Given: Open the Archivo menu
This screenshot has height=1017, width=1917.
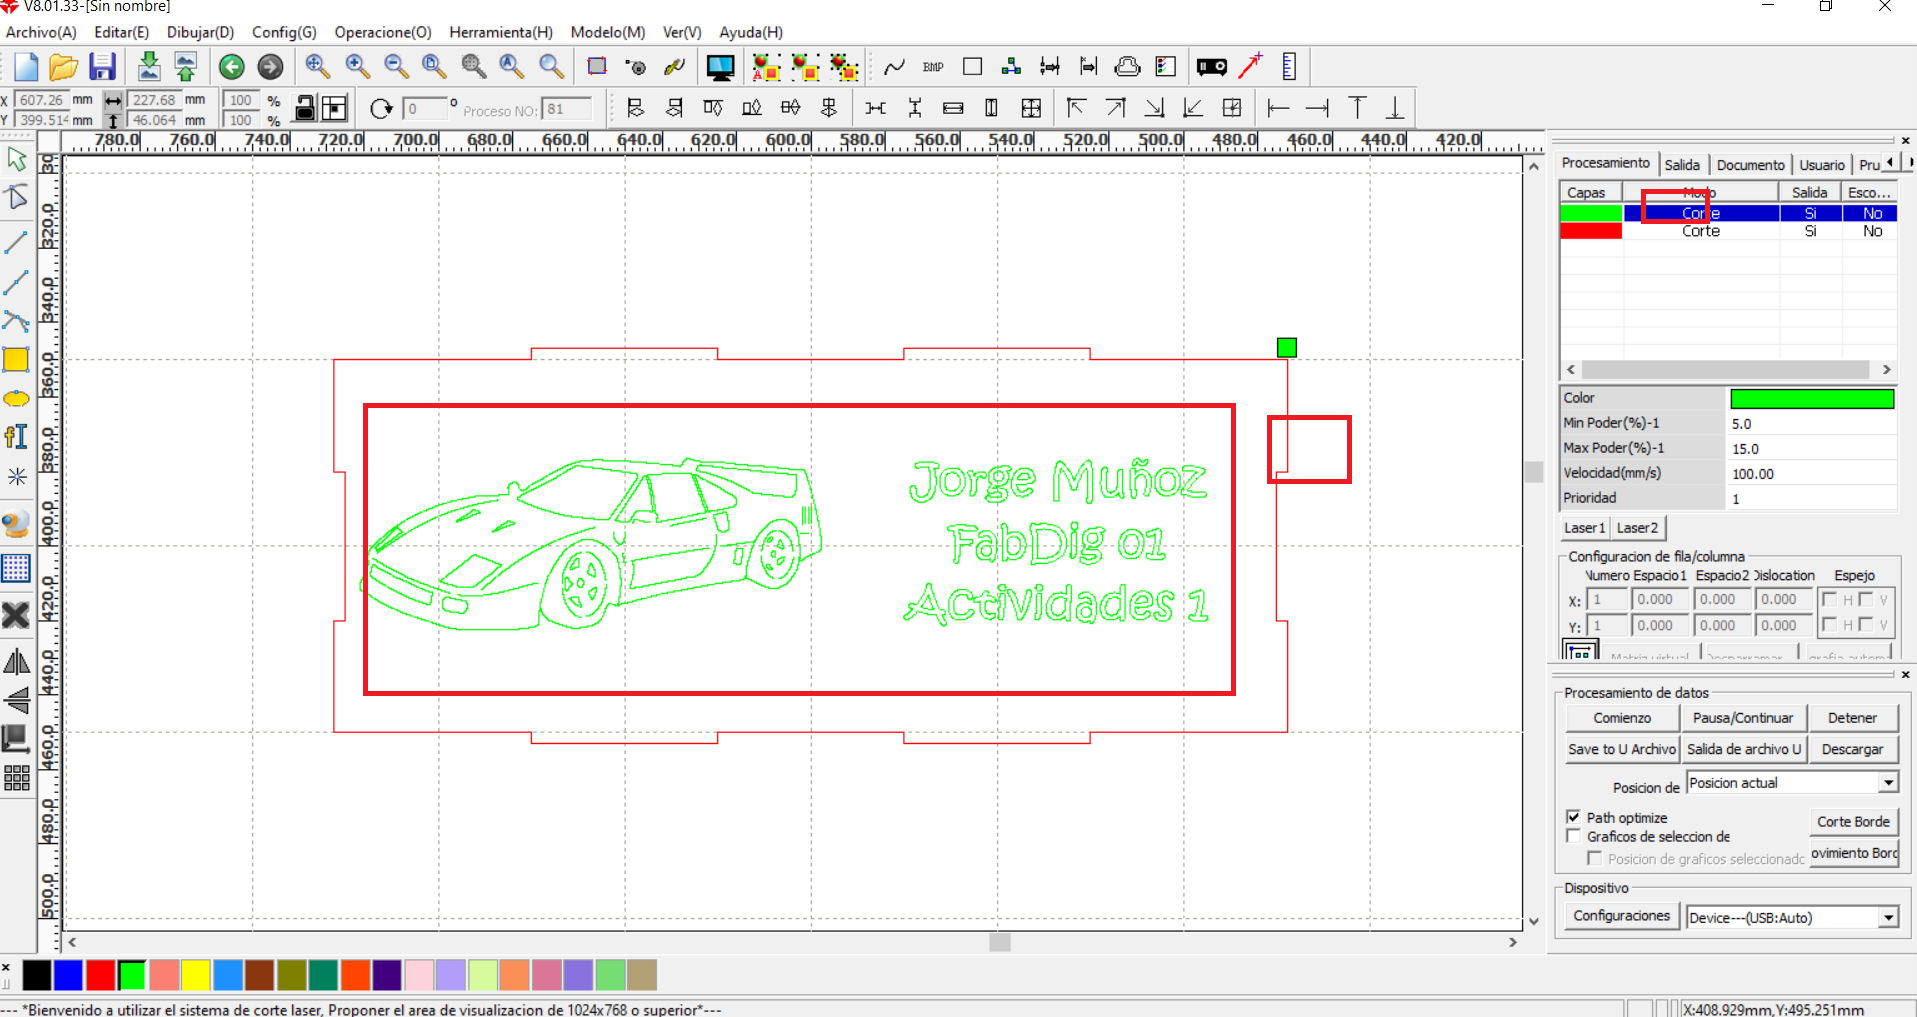Looking at the screenshot, I should [41, 32].
